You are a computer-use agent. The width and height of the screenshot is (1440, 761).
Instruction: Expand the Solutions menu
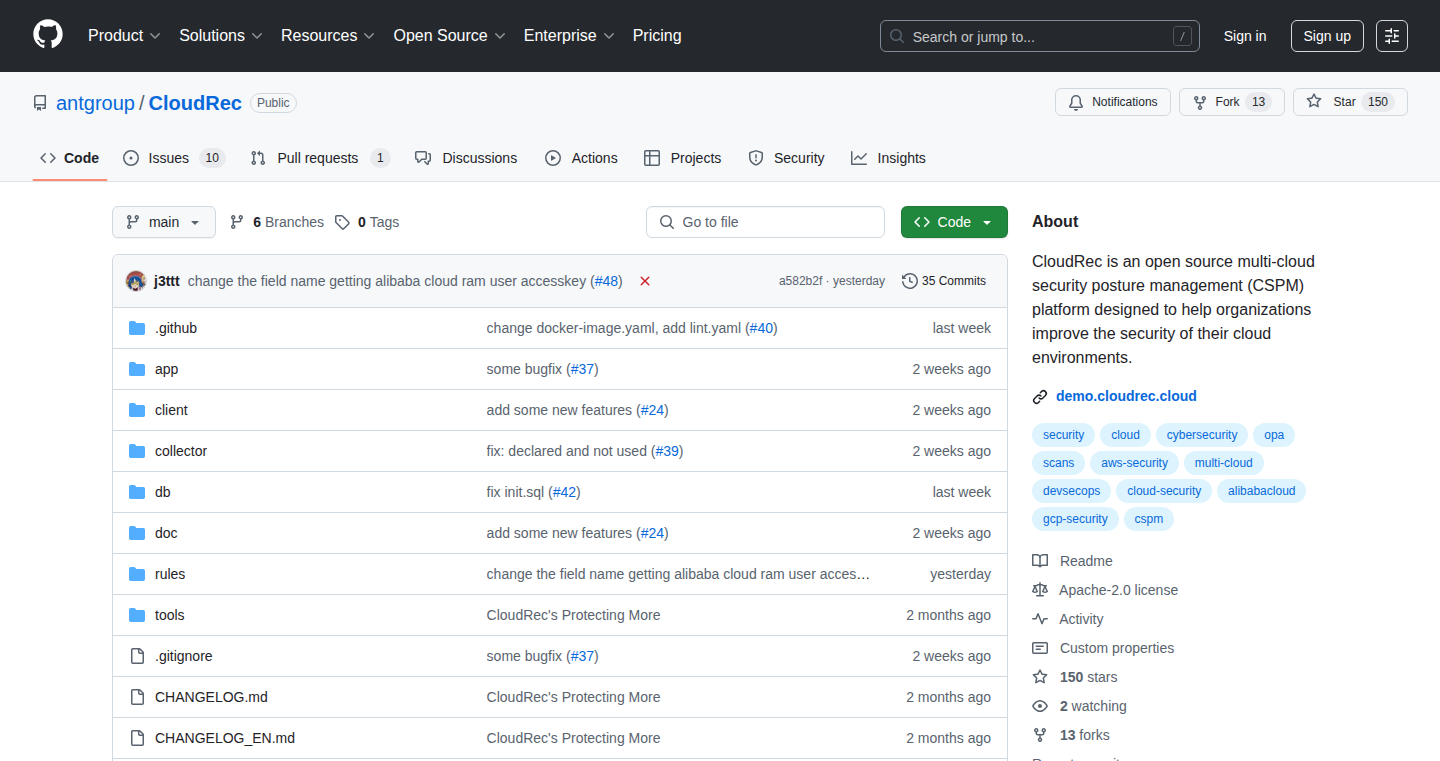(221, 36)
